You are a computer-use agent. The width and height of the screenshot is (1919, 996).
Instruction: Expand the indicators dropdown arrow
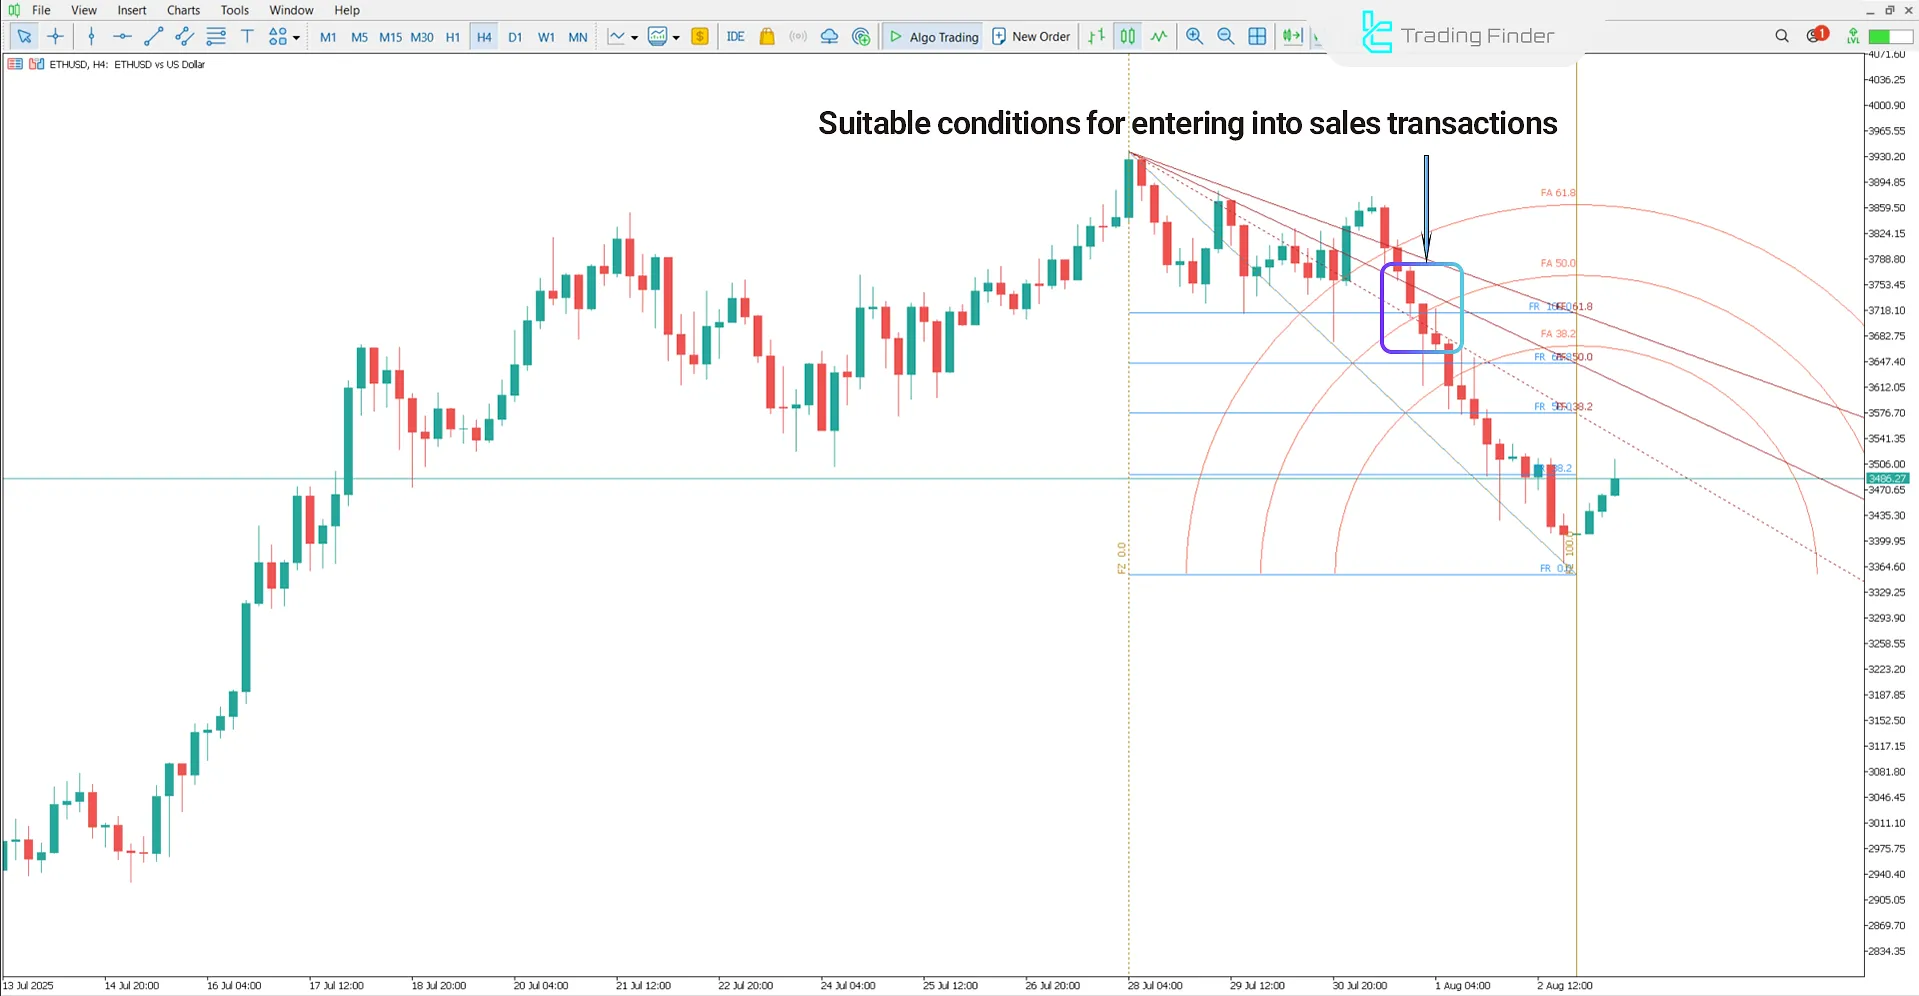pos(676,38)
